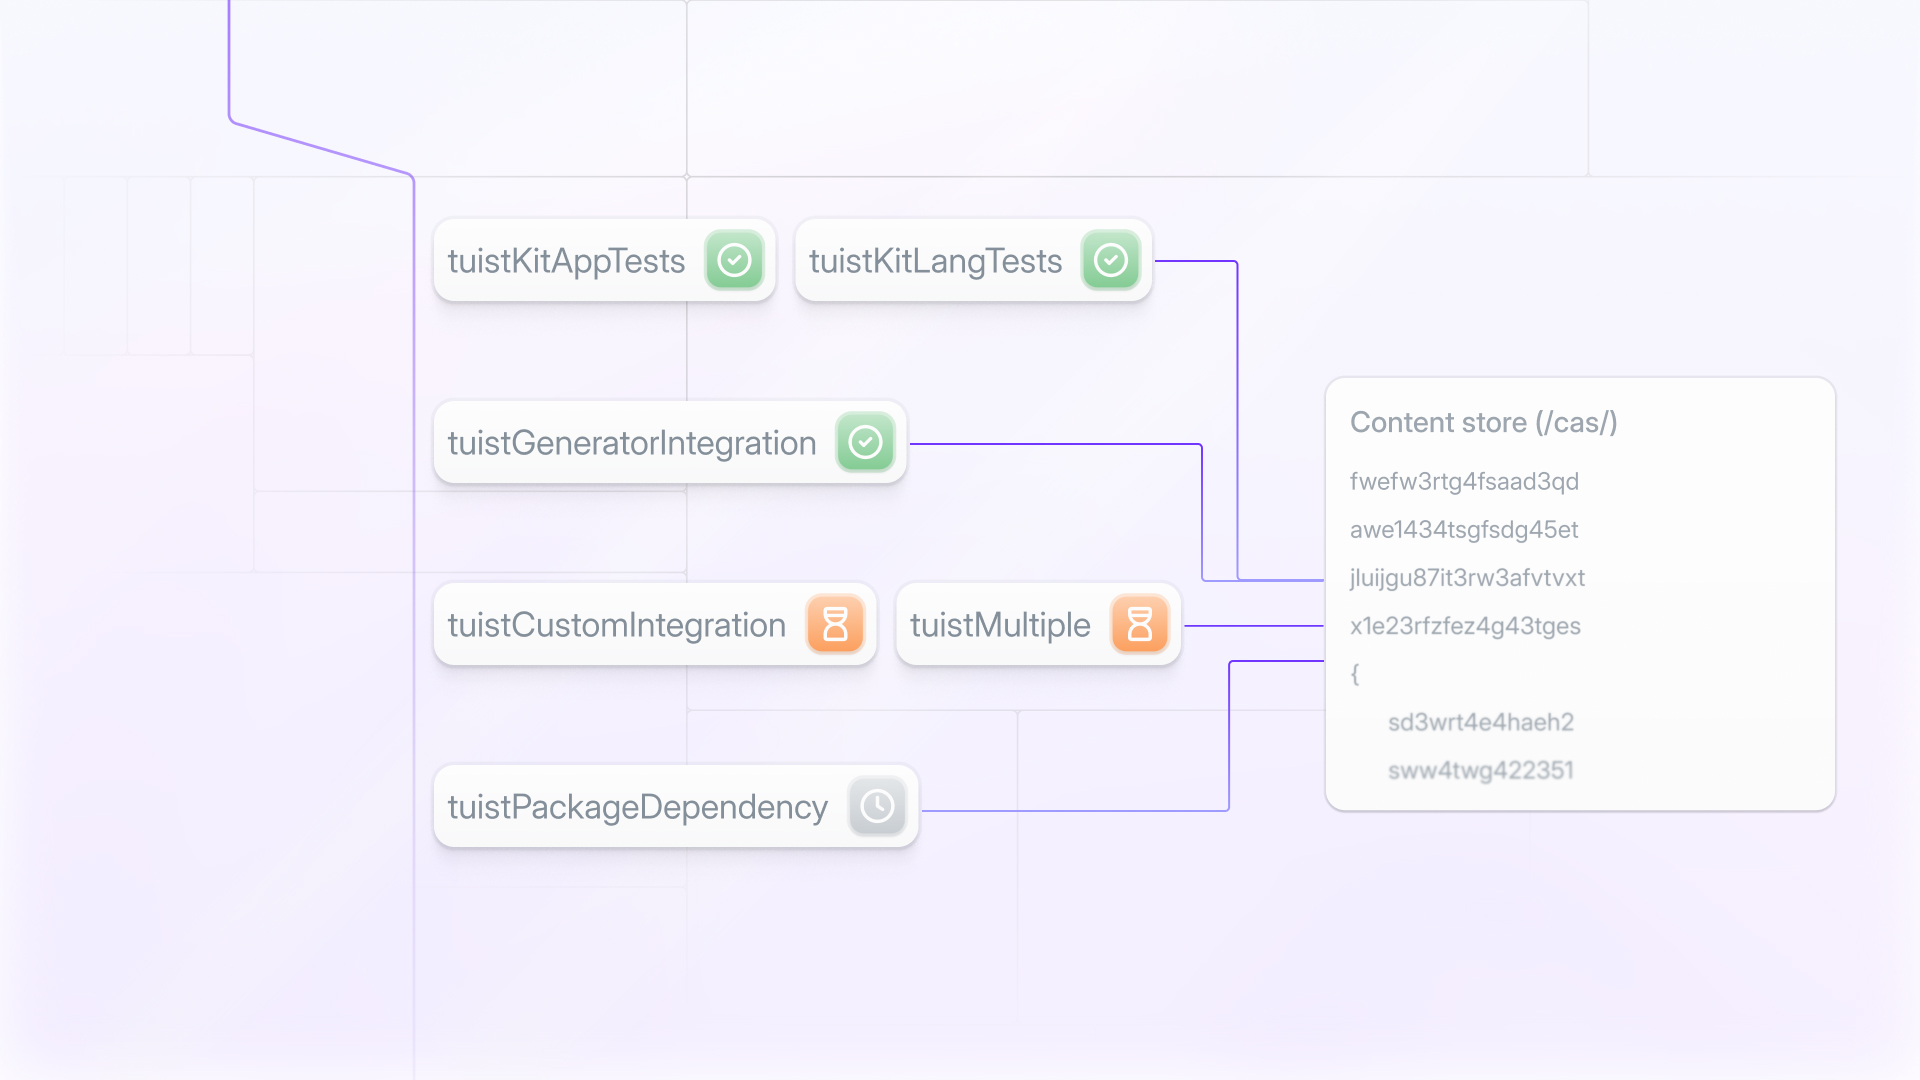The width and height of the screenshot is (1920, 1080).
Task: Click the green checkmark icon on tuistKitAppTests
Action: click(734, 260)
